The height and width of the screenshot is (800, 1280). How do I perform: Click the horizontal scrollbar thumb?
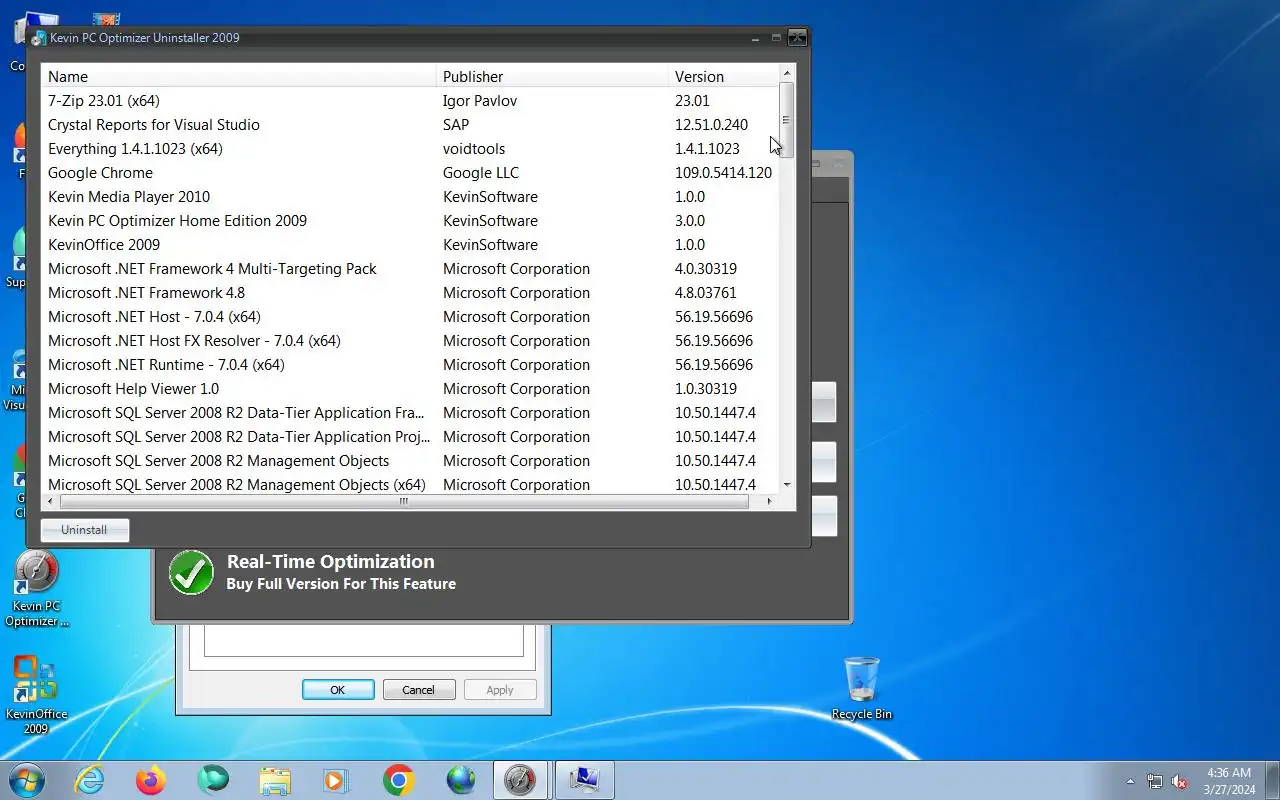pyautogui.click(x=404, y=502)
